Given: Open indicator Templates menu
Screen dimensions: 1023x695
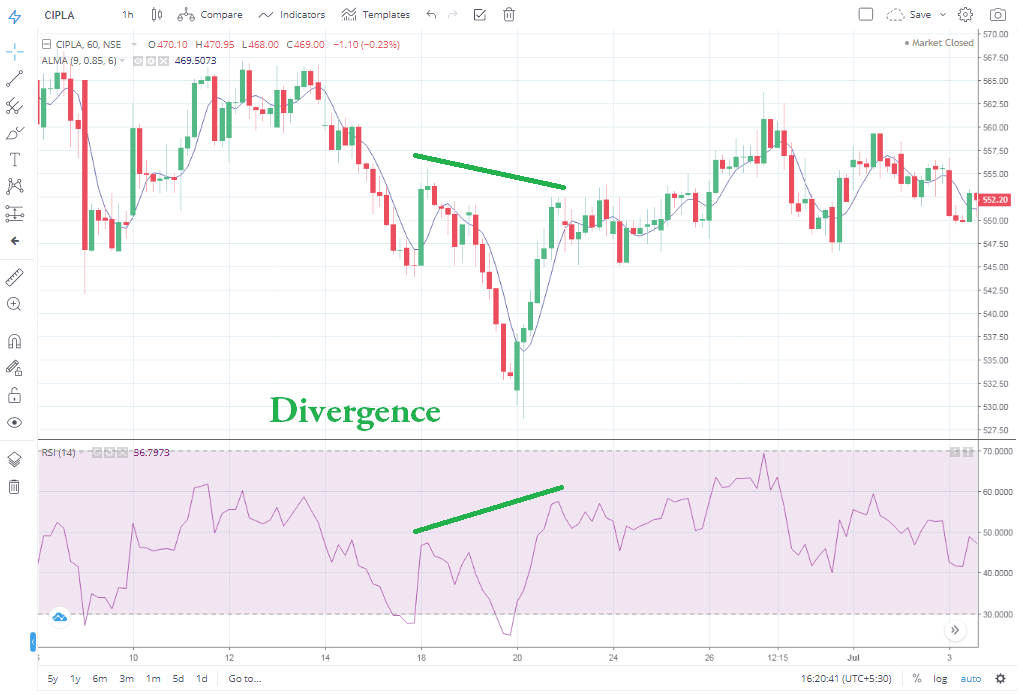Looking at the screenshot, I should tap(376, 14).
